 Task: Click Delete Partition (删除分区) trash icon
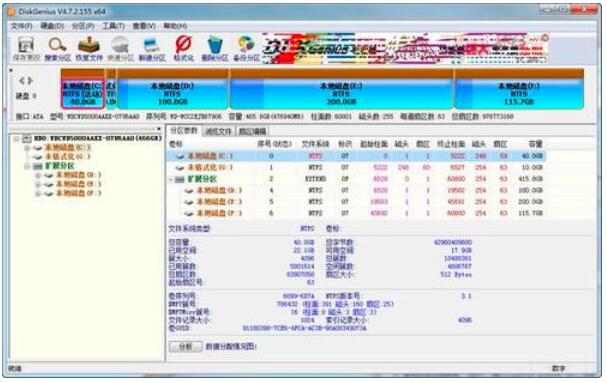coord(214,49)
